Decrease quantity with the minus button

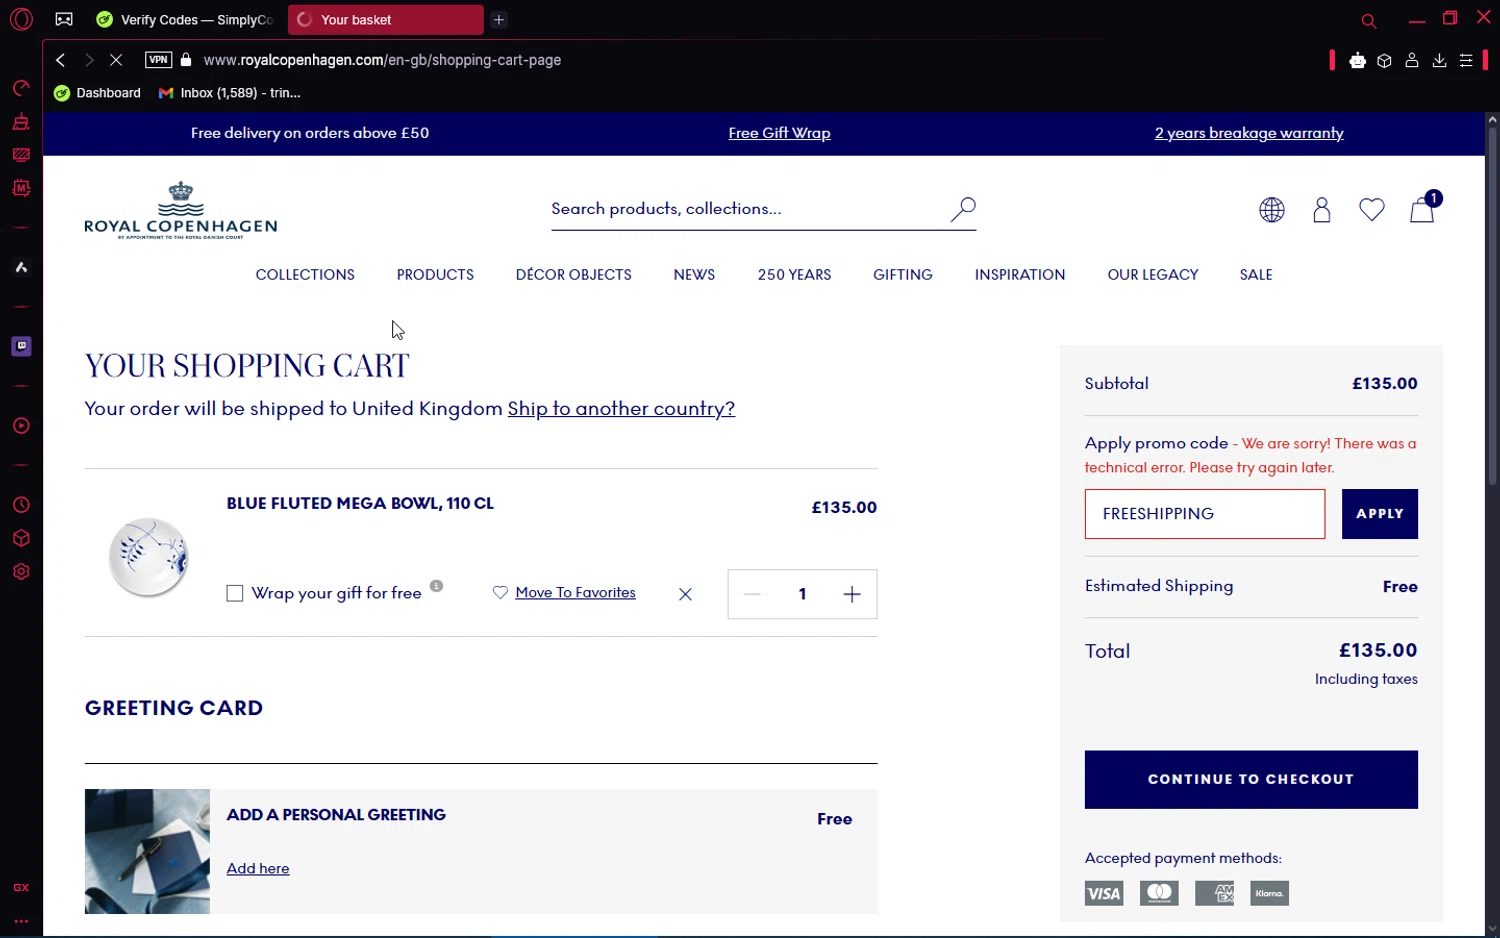click(x=753, y=594)
